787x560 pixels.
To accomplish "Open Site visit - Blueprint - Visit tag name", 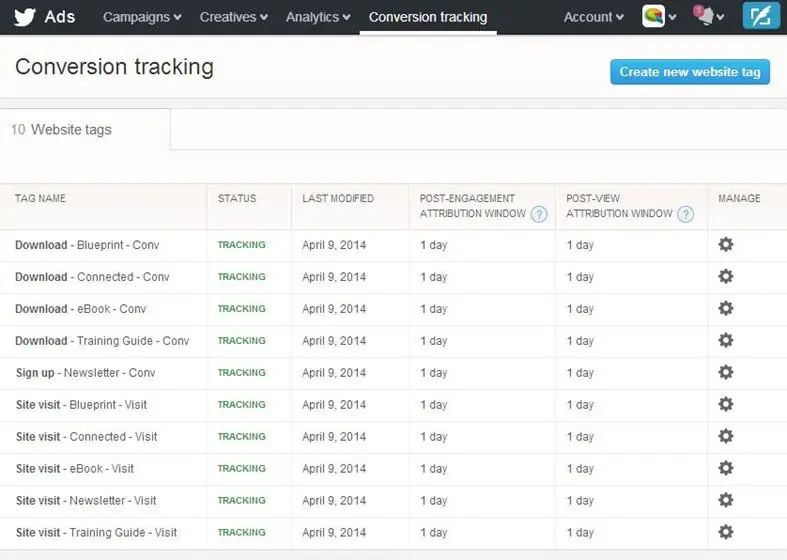I will click(81, 404).
